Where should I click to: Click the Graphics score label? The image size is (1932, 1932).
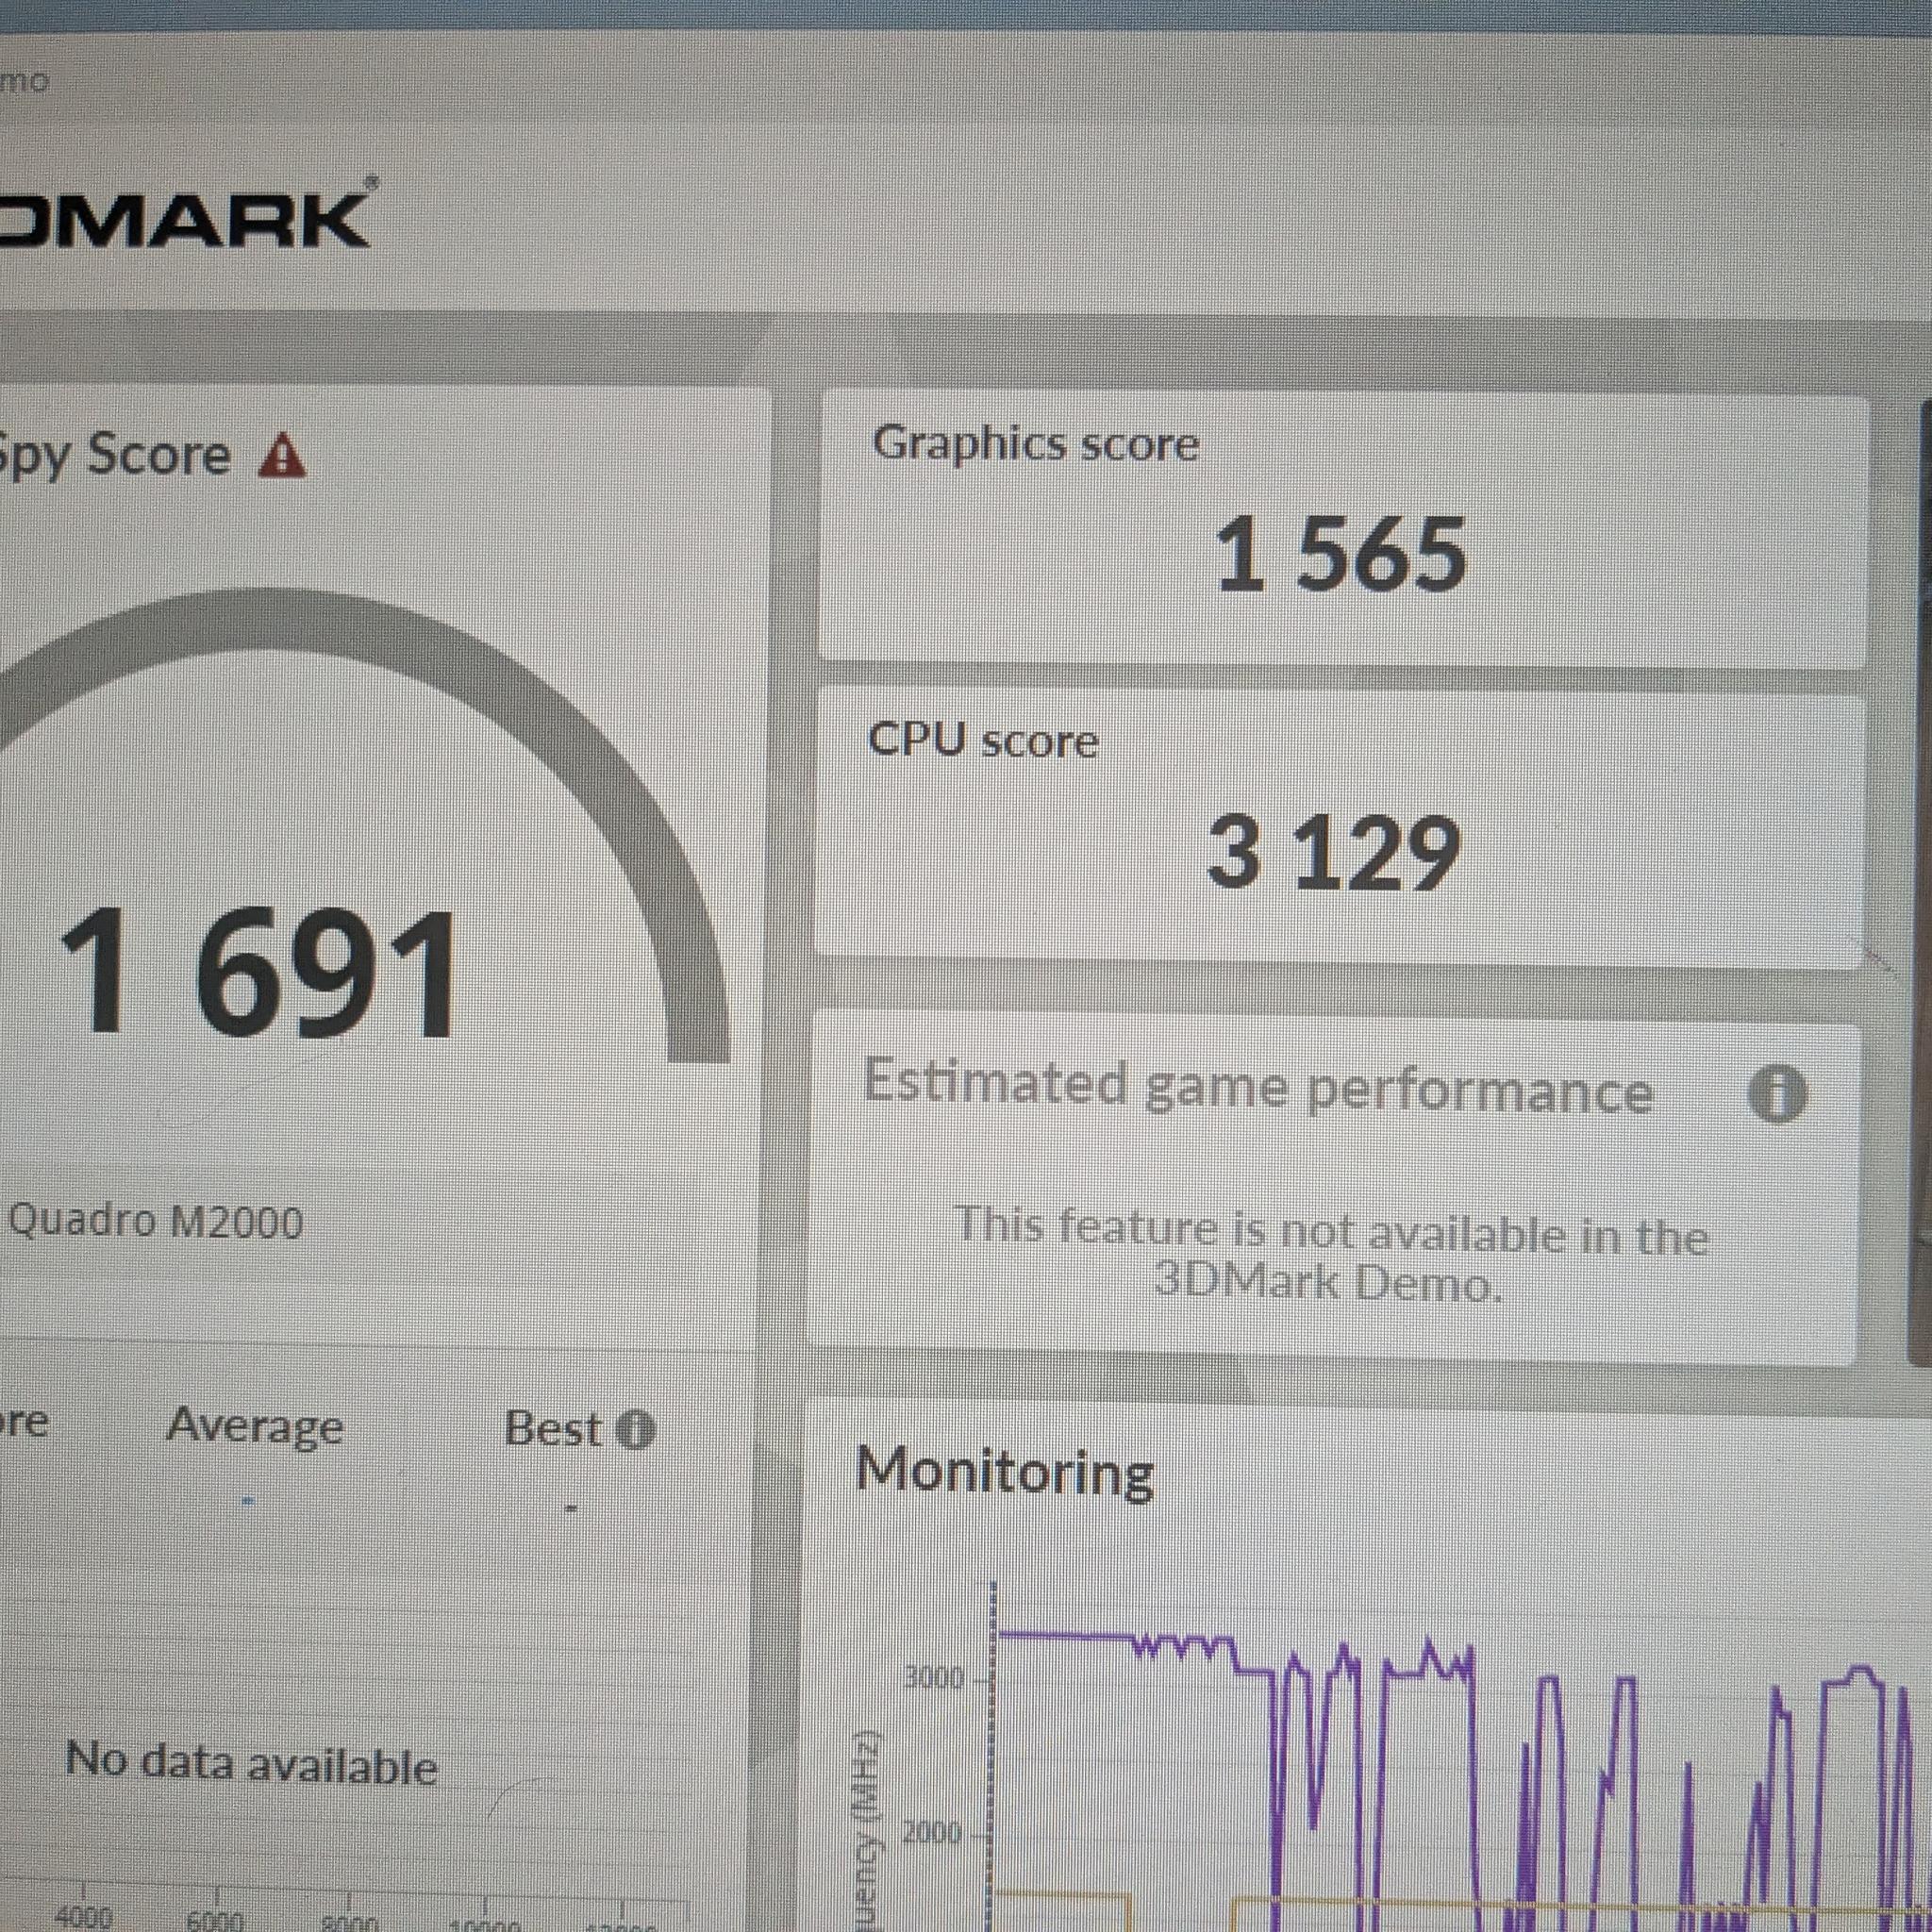[1035, 444]
